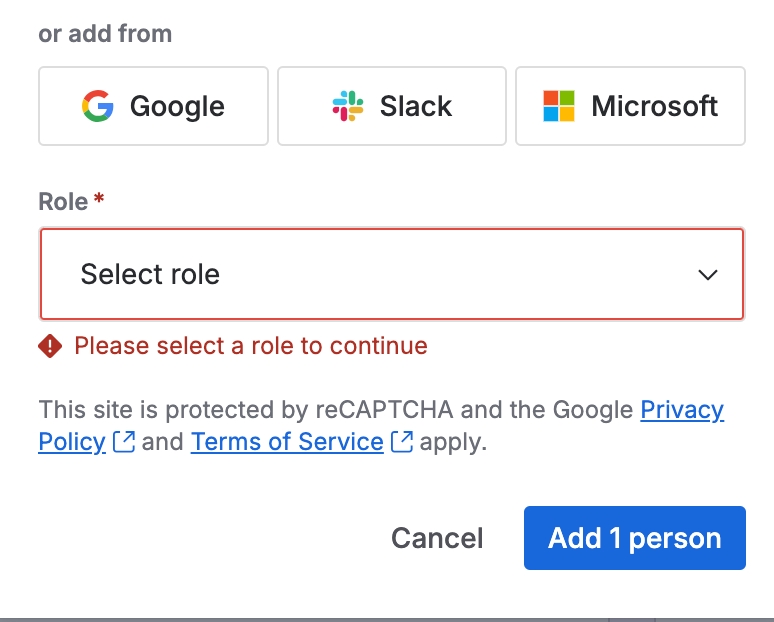774x622 pixels.
Task: Click external-link icon next to Terms of Service
Action: click(402, 442)
